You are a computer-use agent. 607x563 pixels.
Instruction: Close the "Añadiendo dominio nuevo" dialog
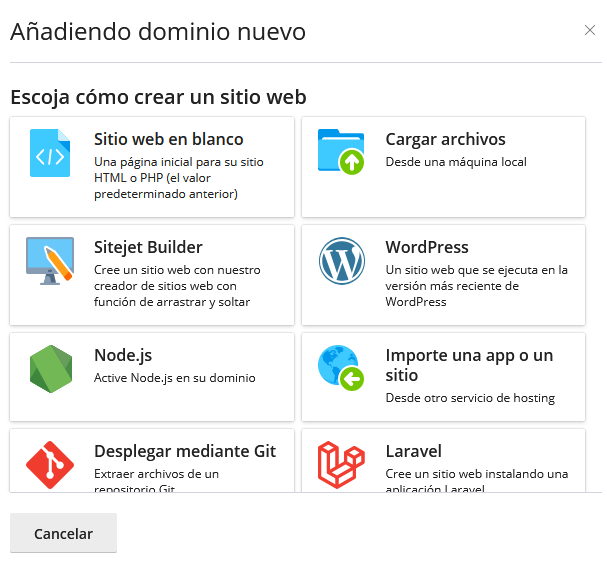(x=590, y=31)
